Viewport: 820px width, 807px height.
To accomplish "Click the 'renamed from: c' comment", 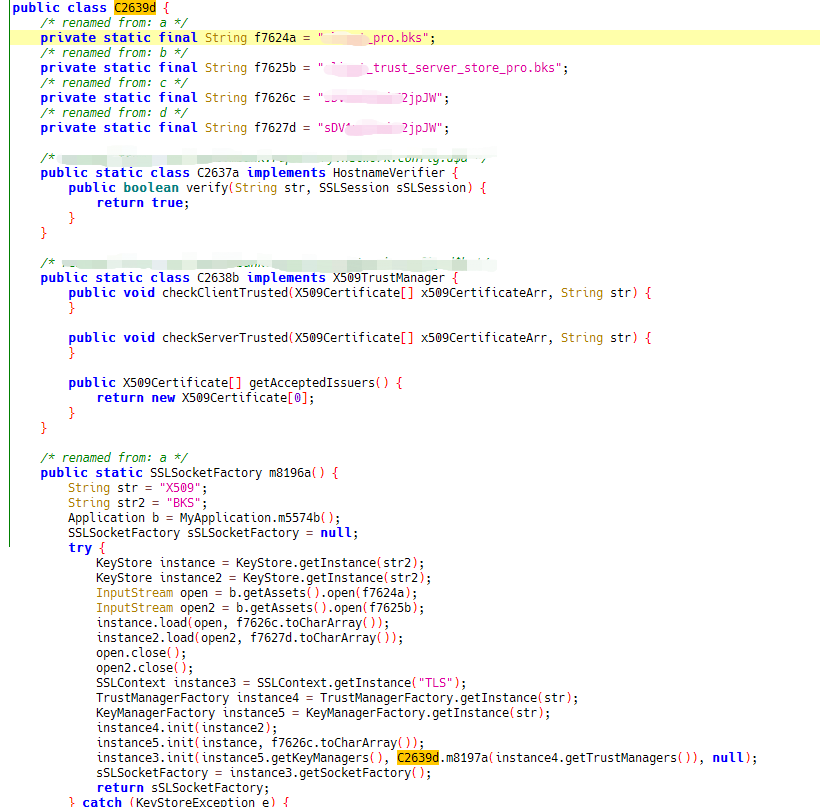I will [114, 83].
